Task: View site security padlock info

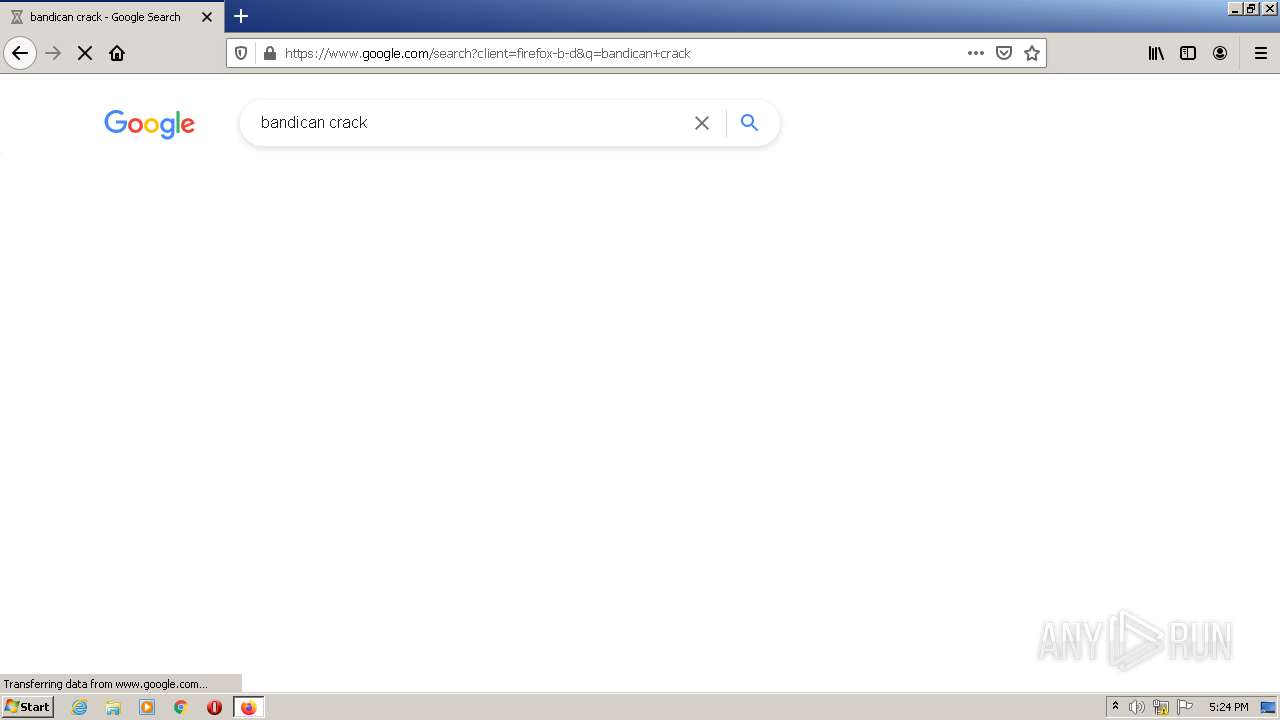Action: coord(269,53)
